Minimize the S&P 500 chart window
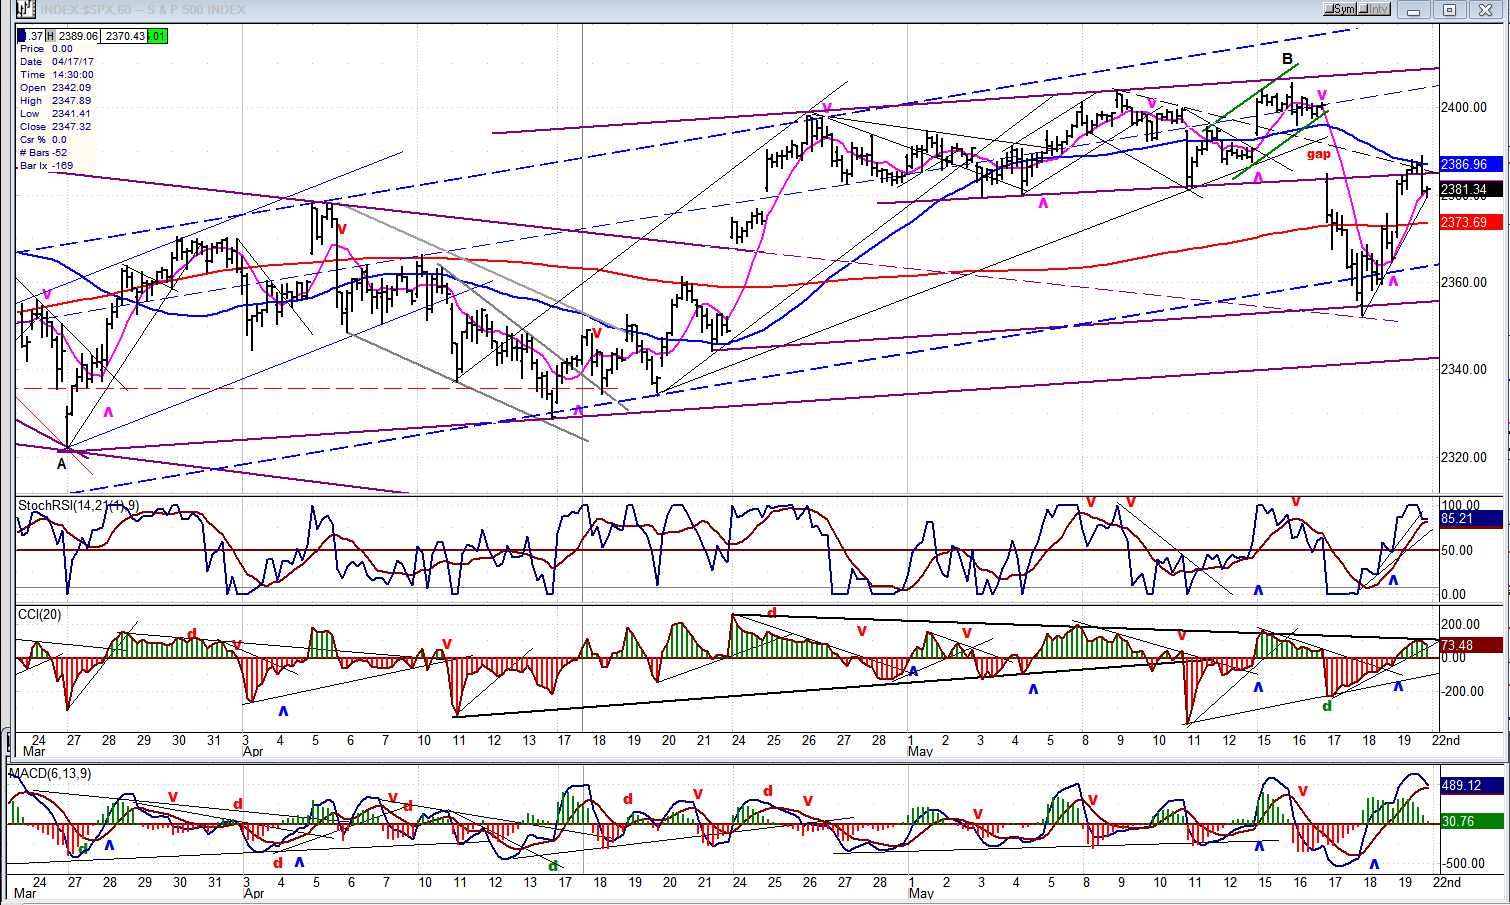 coord(1414,10)
